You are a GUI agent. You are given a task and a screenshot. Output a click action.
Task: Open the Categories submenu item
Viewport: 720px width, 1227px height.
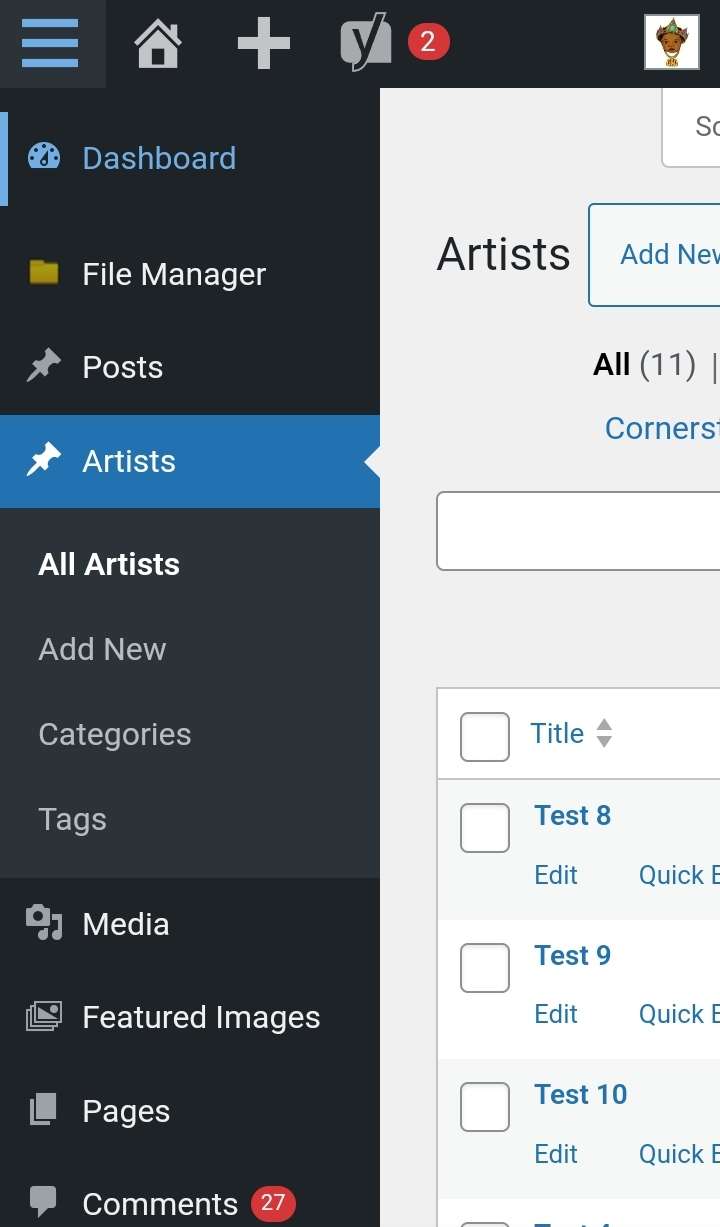tap(115, 734)
